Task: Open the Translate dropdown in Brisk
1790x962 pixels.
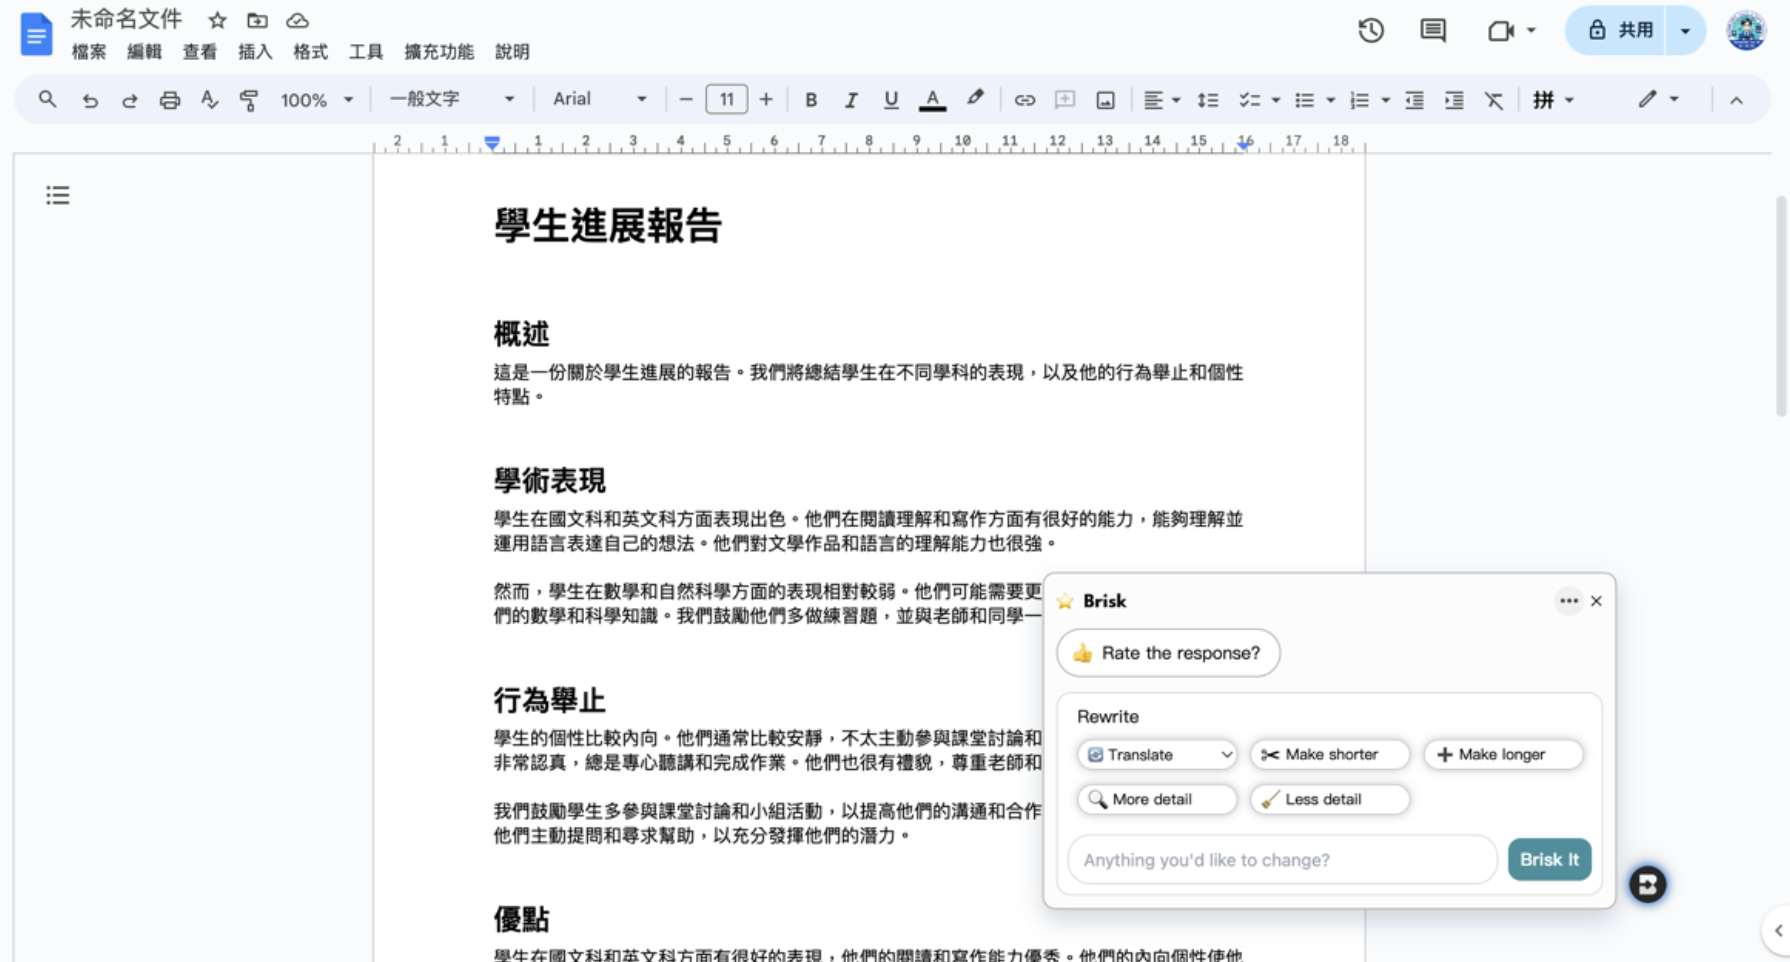Action: (1157, 755)
